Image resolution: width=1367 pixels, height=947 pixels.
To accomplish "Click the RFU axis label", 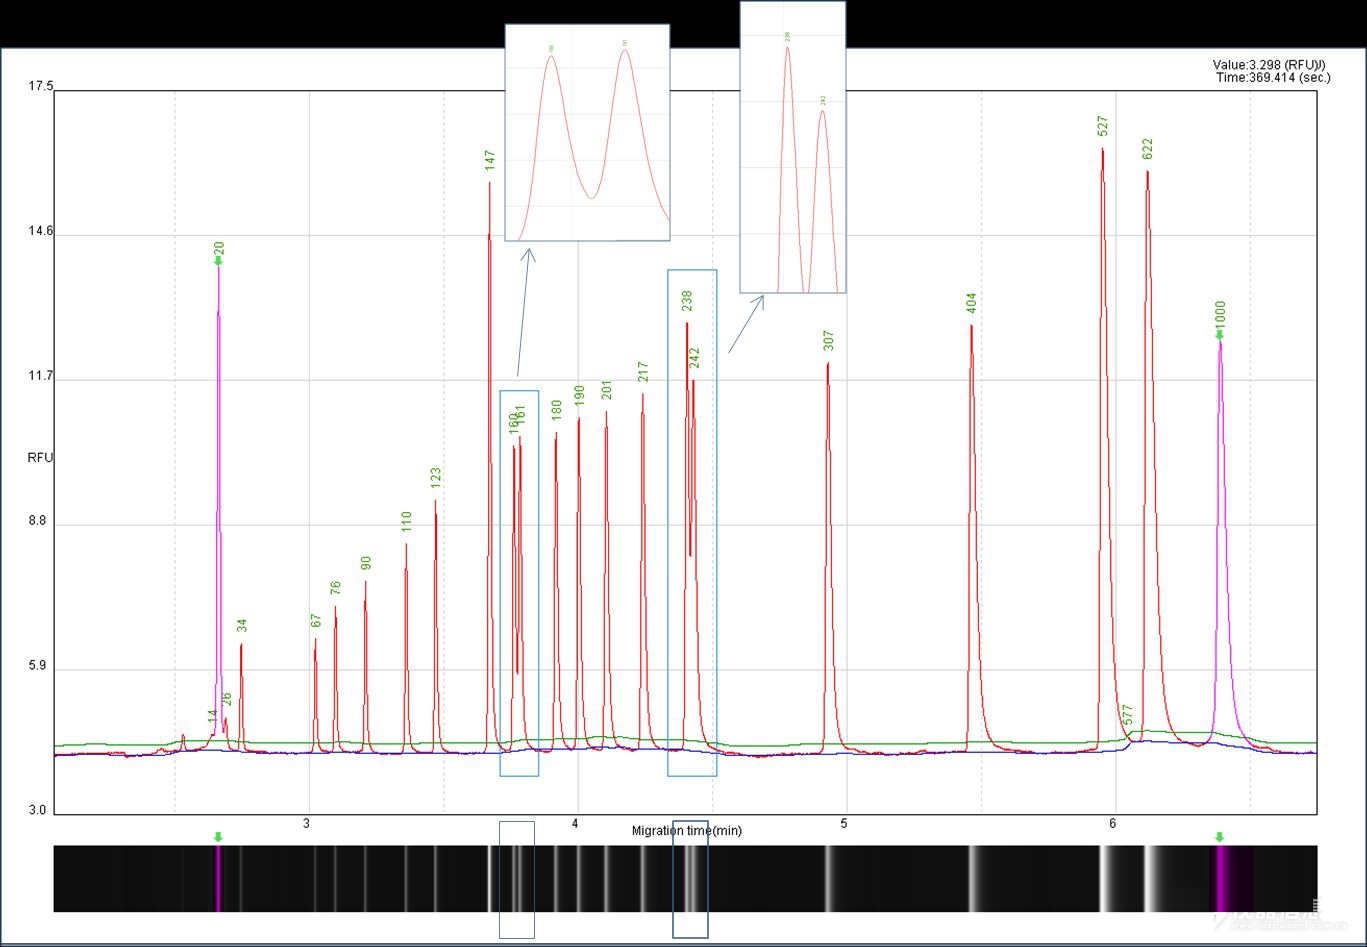I will click(41, 457).
